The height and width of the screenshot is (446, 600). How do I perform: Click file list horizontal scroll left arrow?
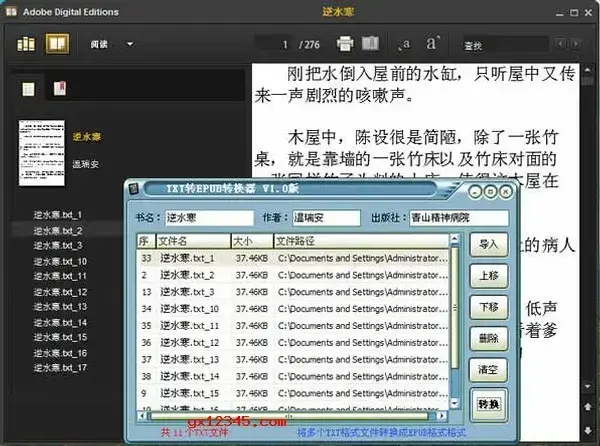click(142, 415)
